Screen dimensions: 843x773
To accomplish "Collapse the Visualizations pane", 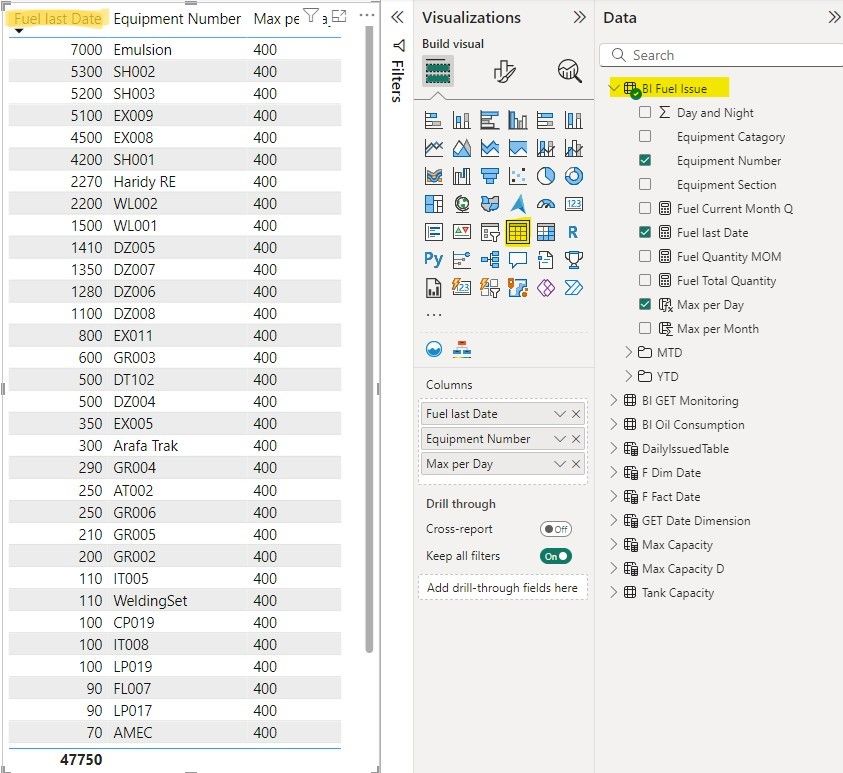I will pyautogui.click(x=579, y=17).
